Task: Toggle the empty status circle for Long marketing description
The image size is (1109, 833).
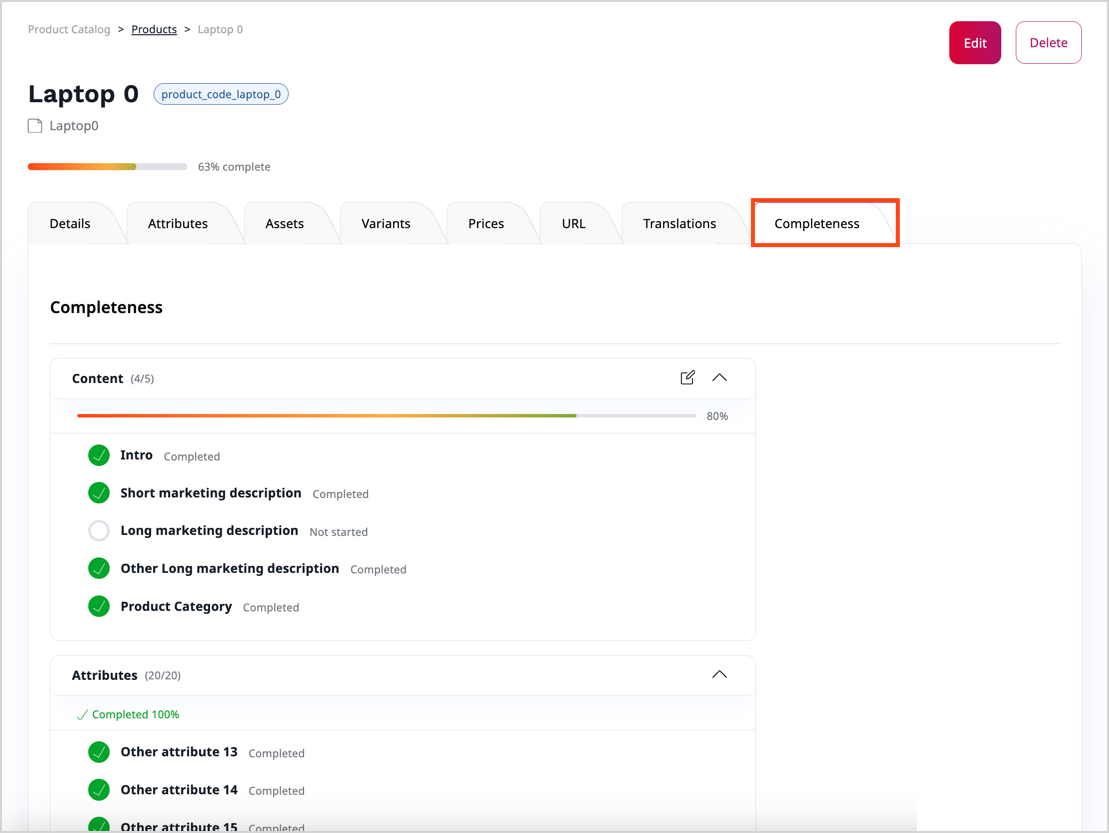Action: [x=98, y=530]
